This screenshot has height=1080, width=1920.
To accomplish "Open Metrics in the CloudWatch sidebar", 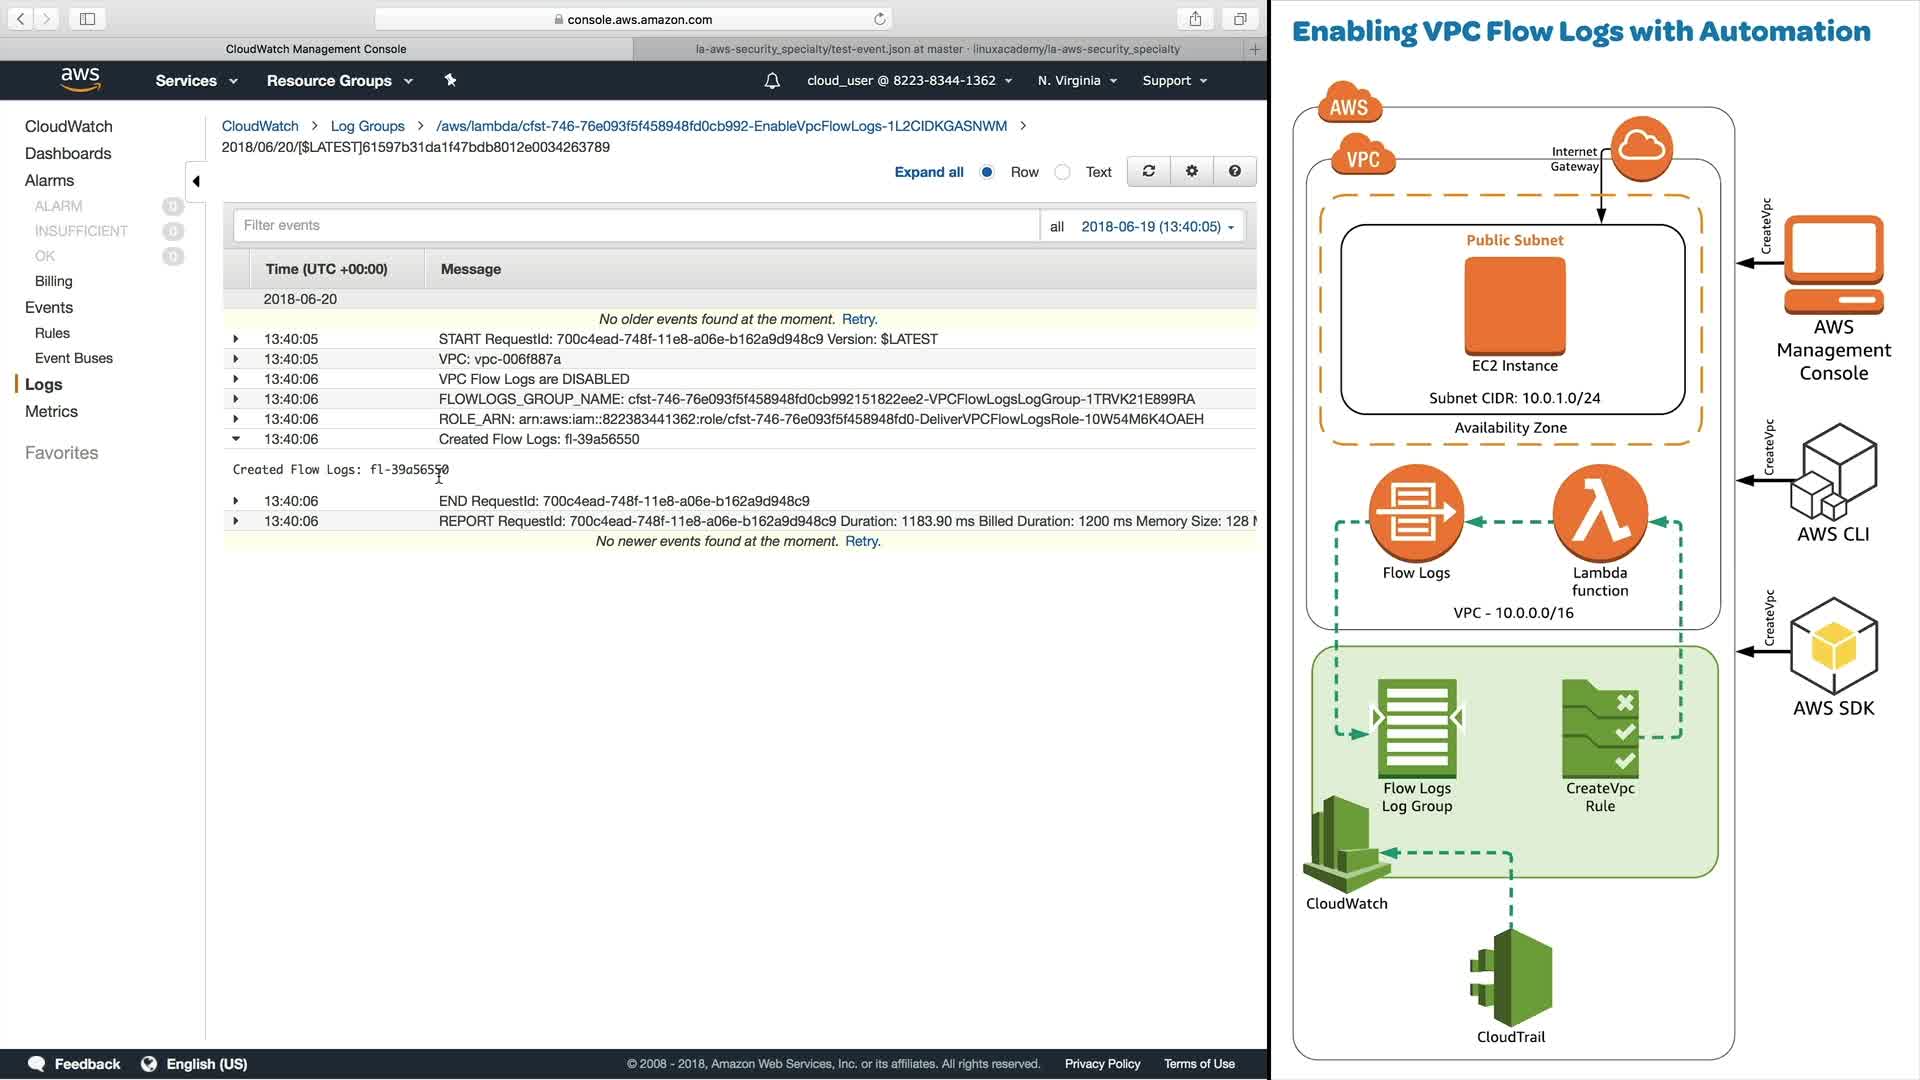I will (51, 411).
